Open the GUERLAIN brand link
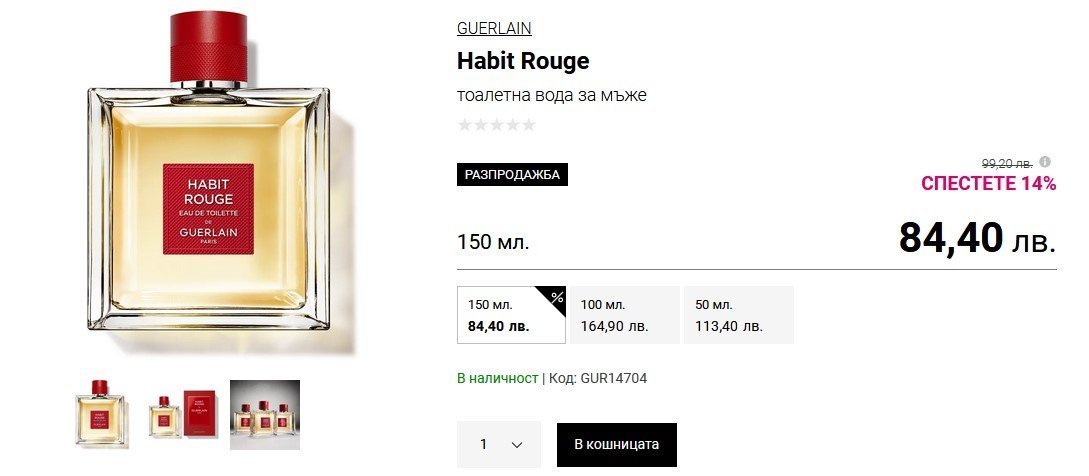This screenshot has width=1089, height=476. click(494, 28)
